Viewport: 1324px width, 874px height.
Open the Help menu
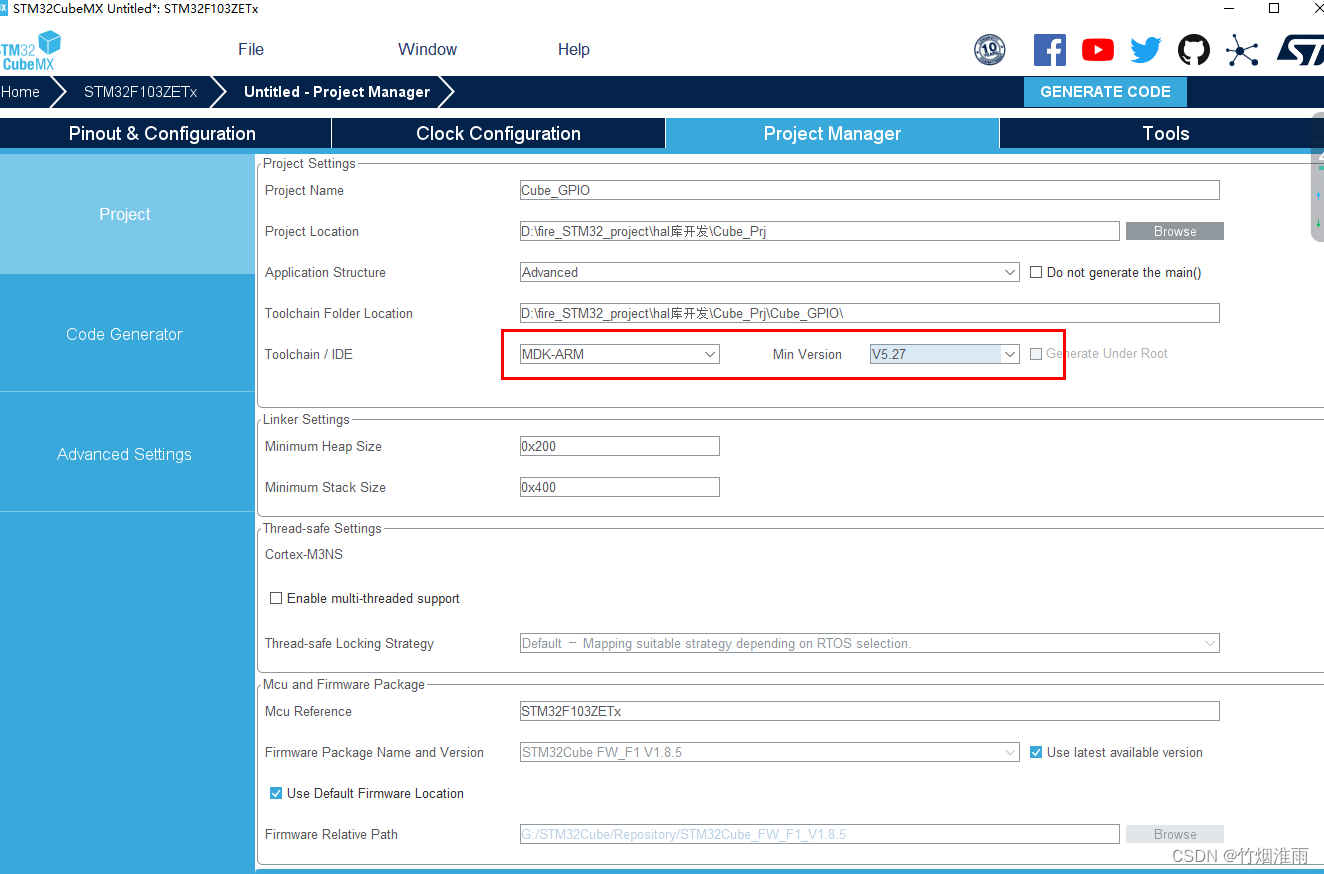click(x=573, y=49)
